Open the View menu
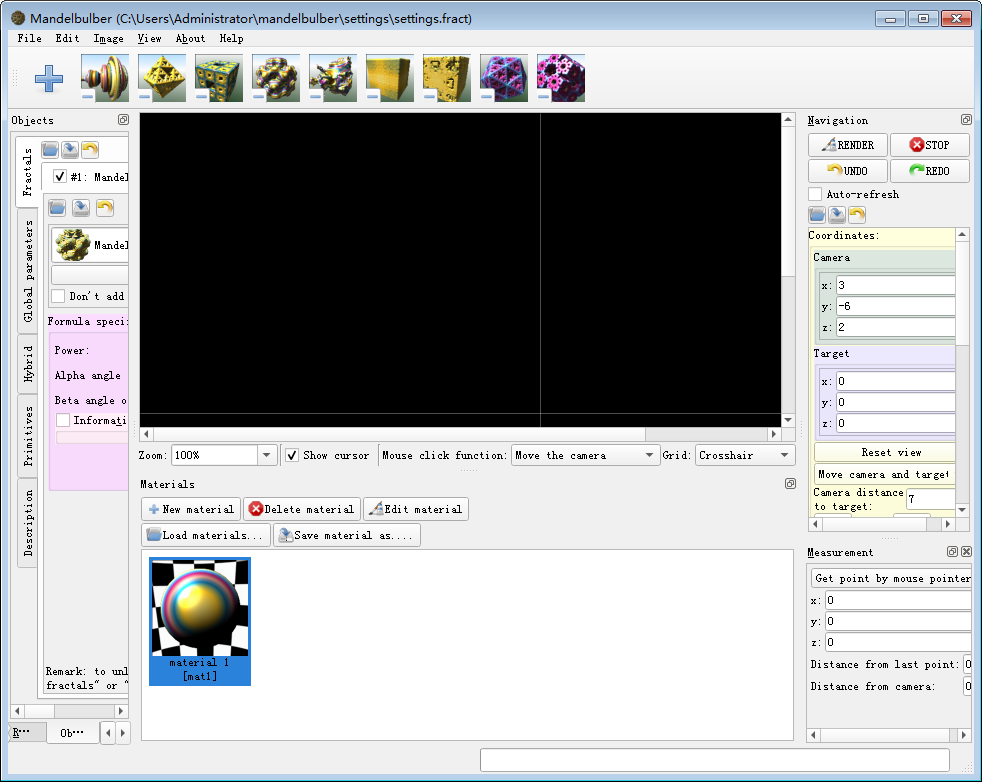The height and width of the screenshot is (782, 982). click(149, 38)
